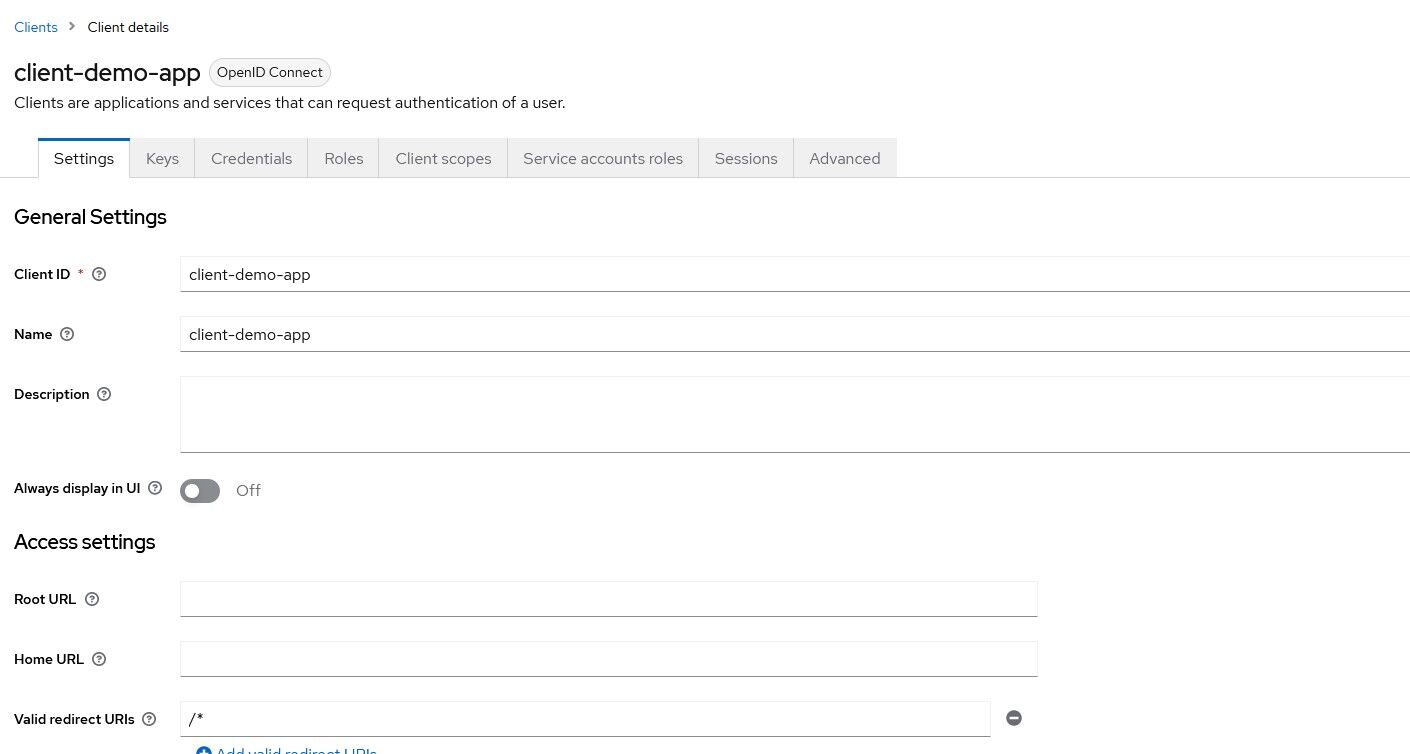Enable the Always display in UI toggle
The width and height of the screenshot is (1410, 754).
(x=200, y=490)
